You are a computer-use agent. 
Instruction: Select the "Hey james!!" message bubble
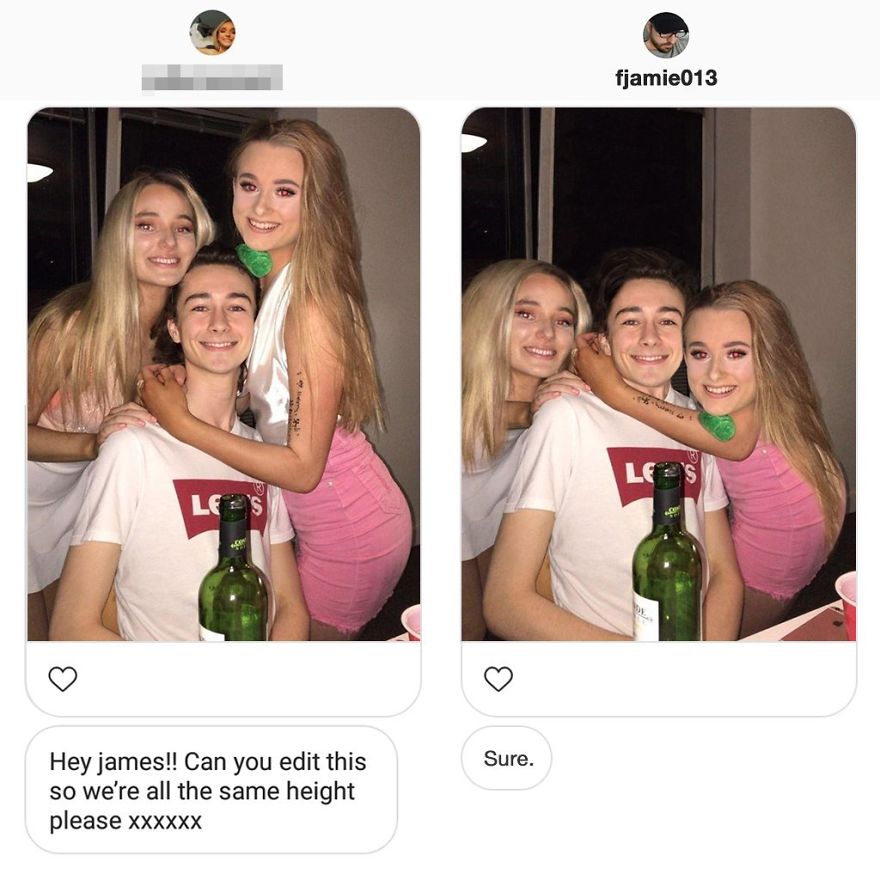click(x=212, y=790)
